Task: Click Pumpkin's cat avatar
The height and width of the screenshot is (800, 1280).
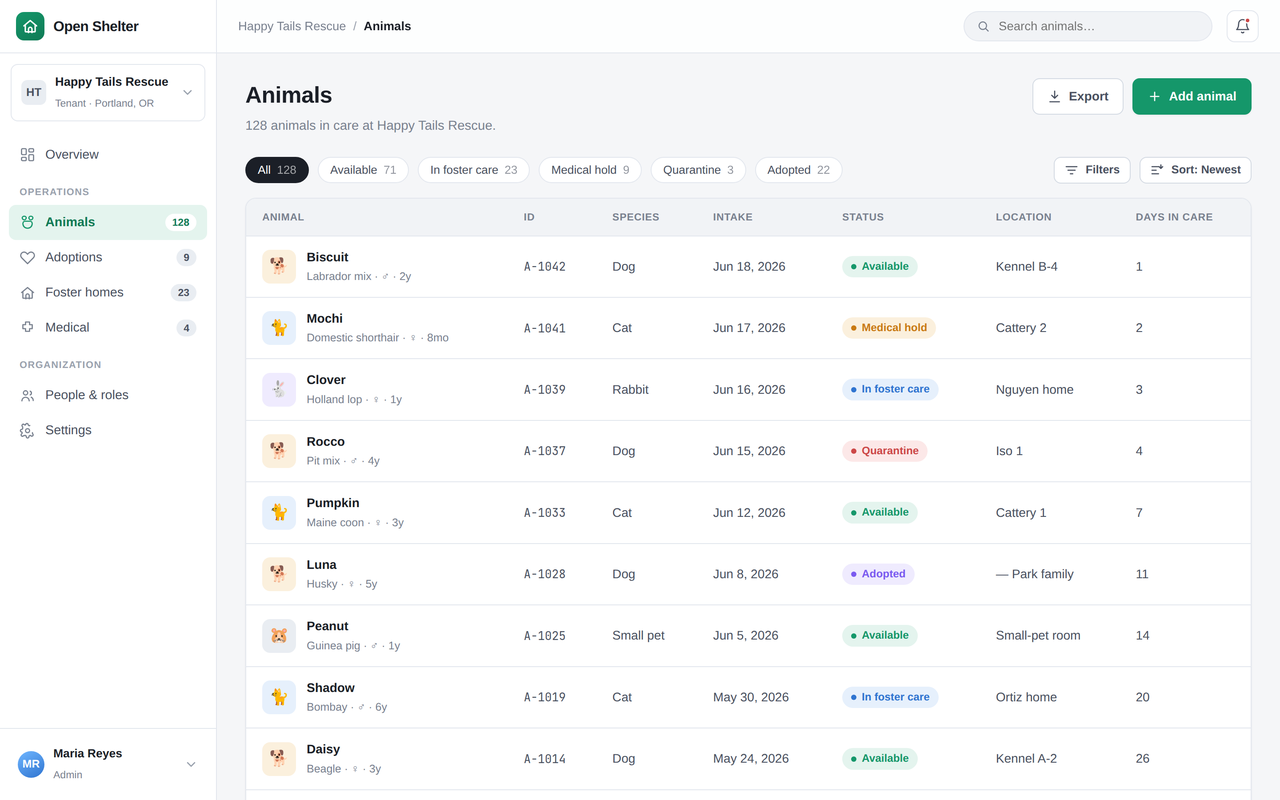Action: coord(279,512)
